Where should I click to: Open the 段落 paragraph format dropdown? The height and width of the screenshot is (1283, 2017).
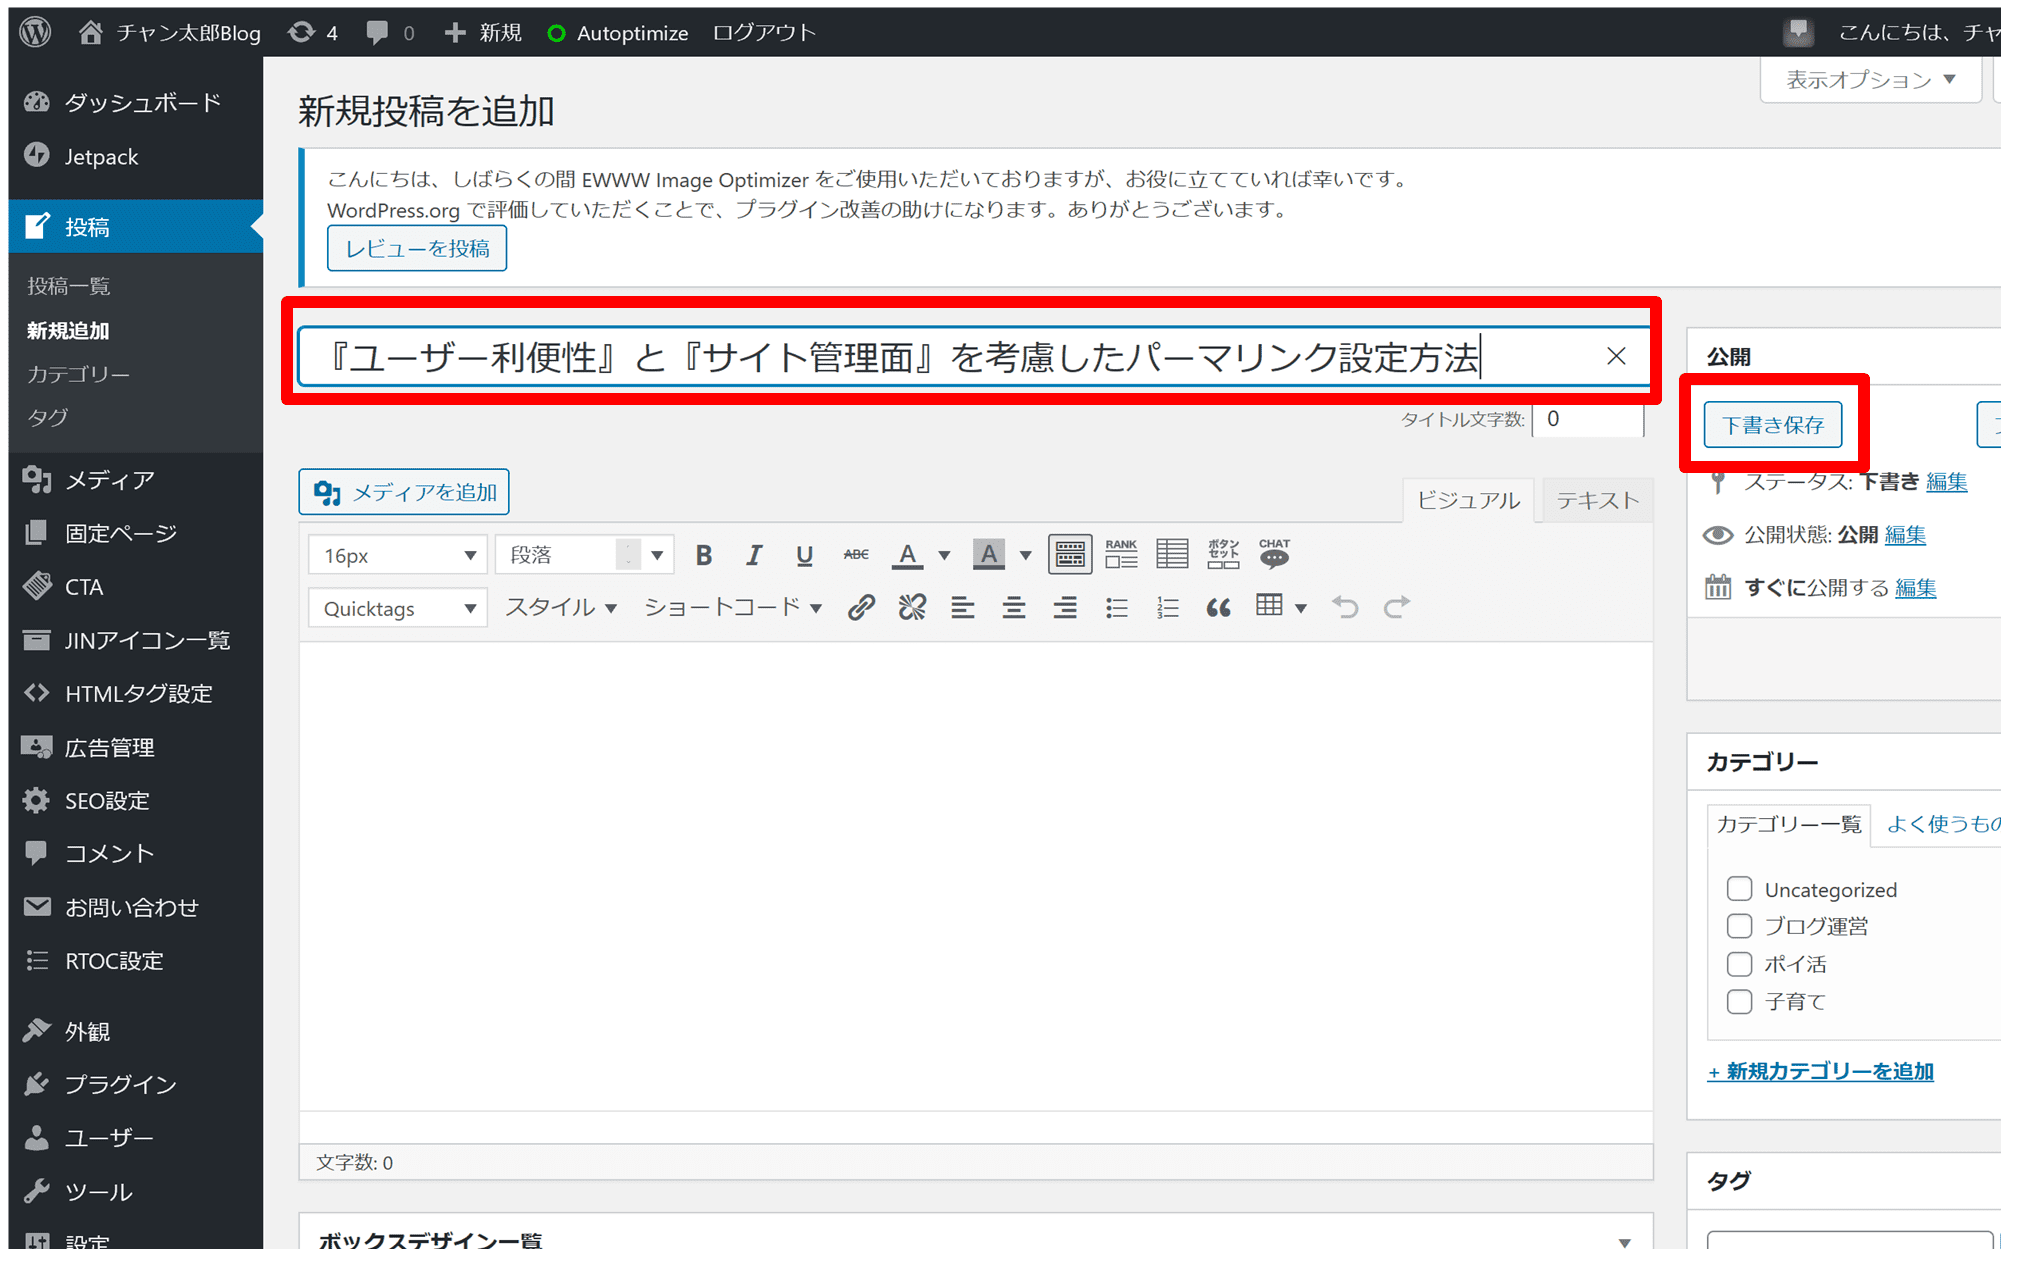click(585, 555)
